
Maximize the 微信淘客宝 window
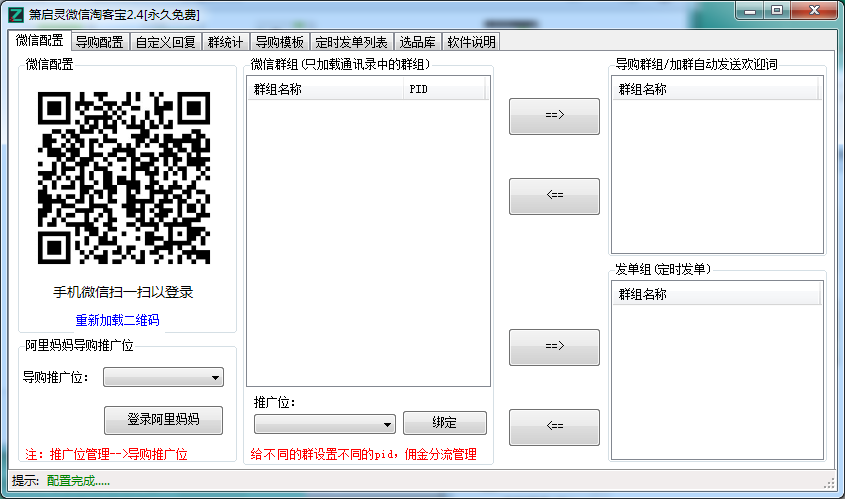click(777, 10)
